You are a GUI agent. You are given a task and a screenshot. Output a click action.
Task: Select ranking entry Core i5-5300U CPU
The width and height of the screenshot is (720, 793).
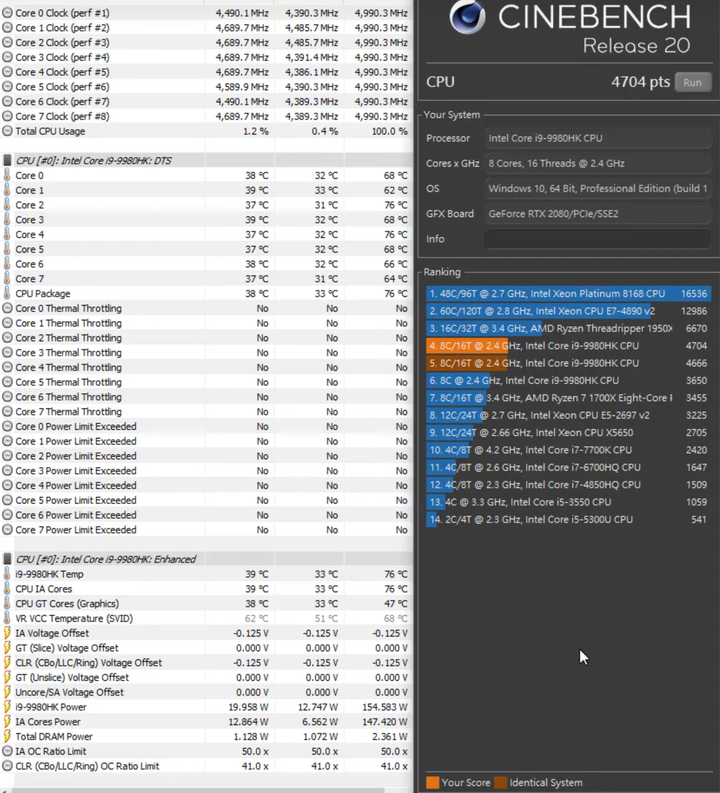click(x=568, y=519)
